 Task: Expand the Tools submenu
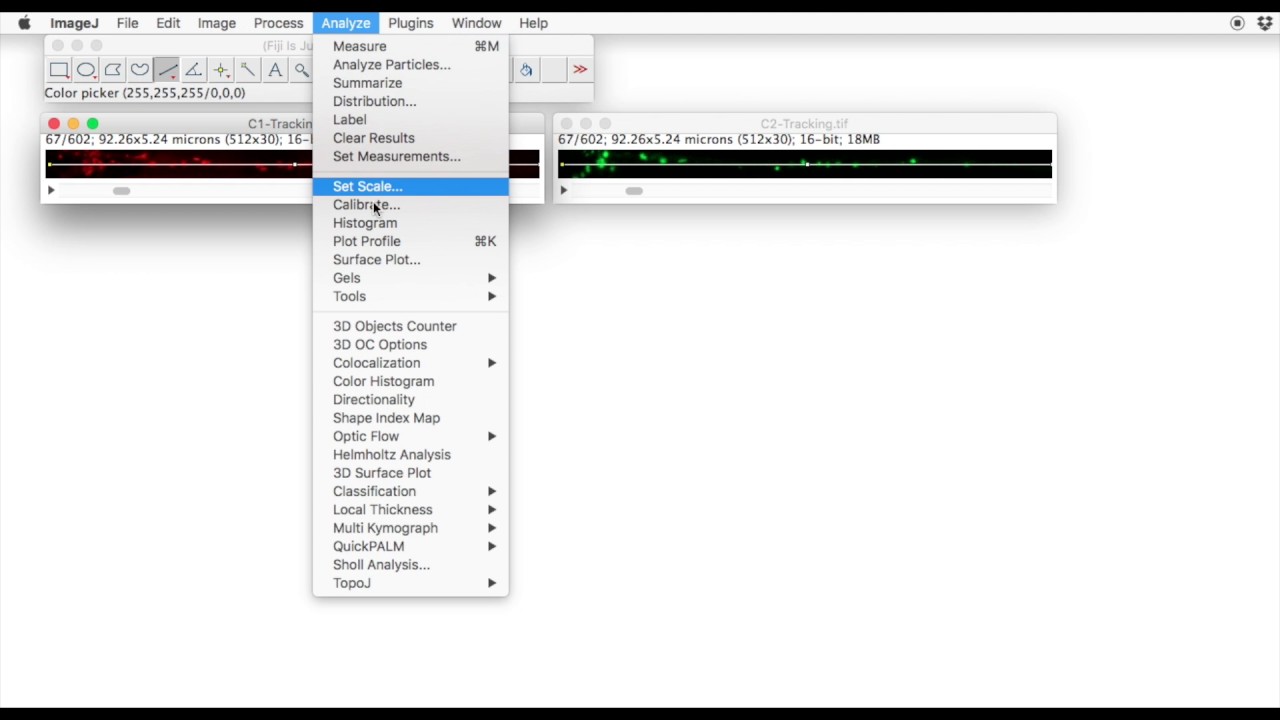410,296
